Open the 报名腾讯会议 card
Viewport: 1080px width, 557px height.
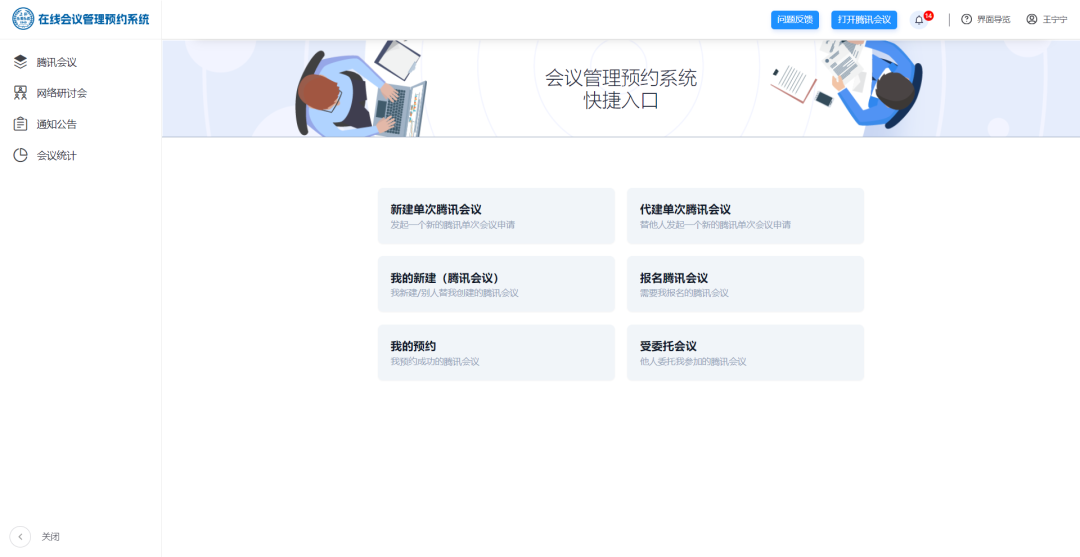click(x=745, y=284)
